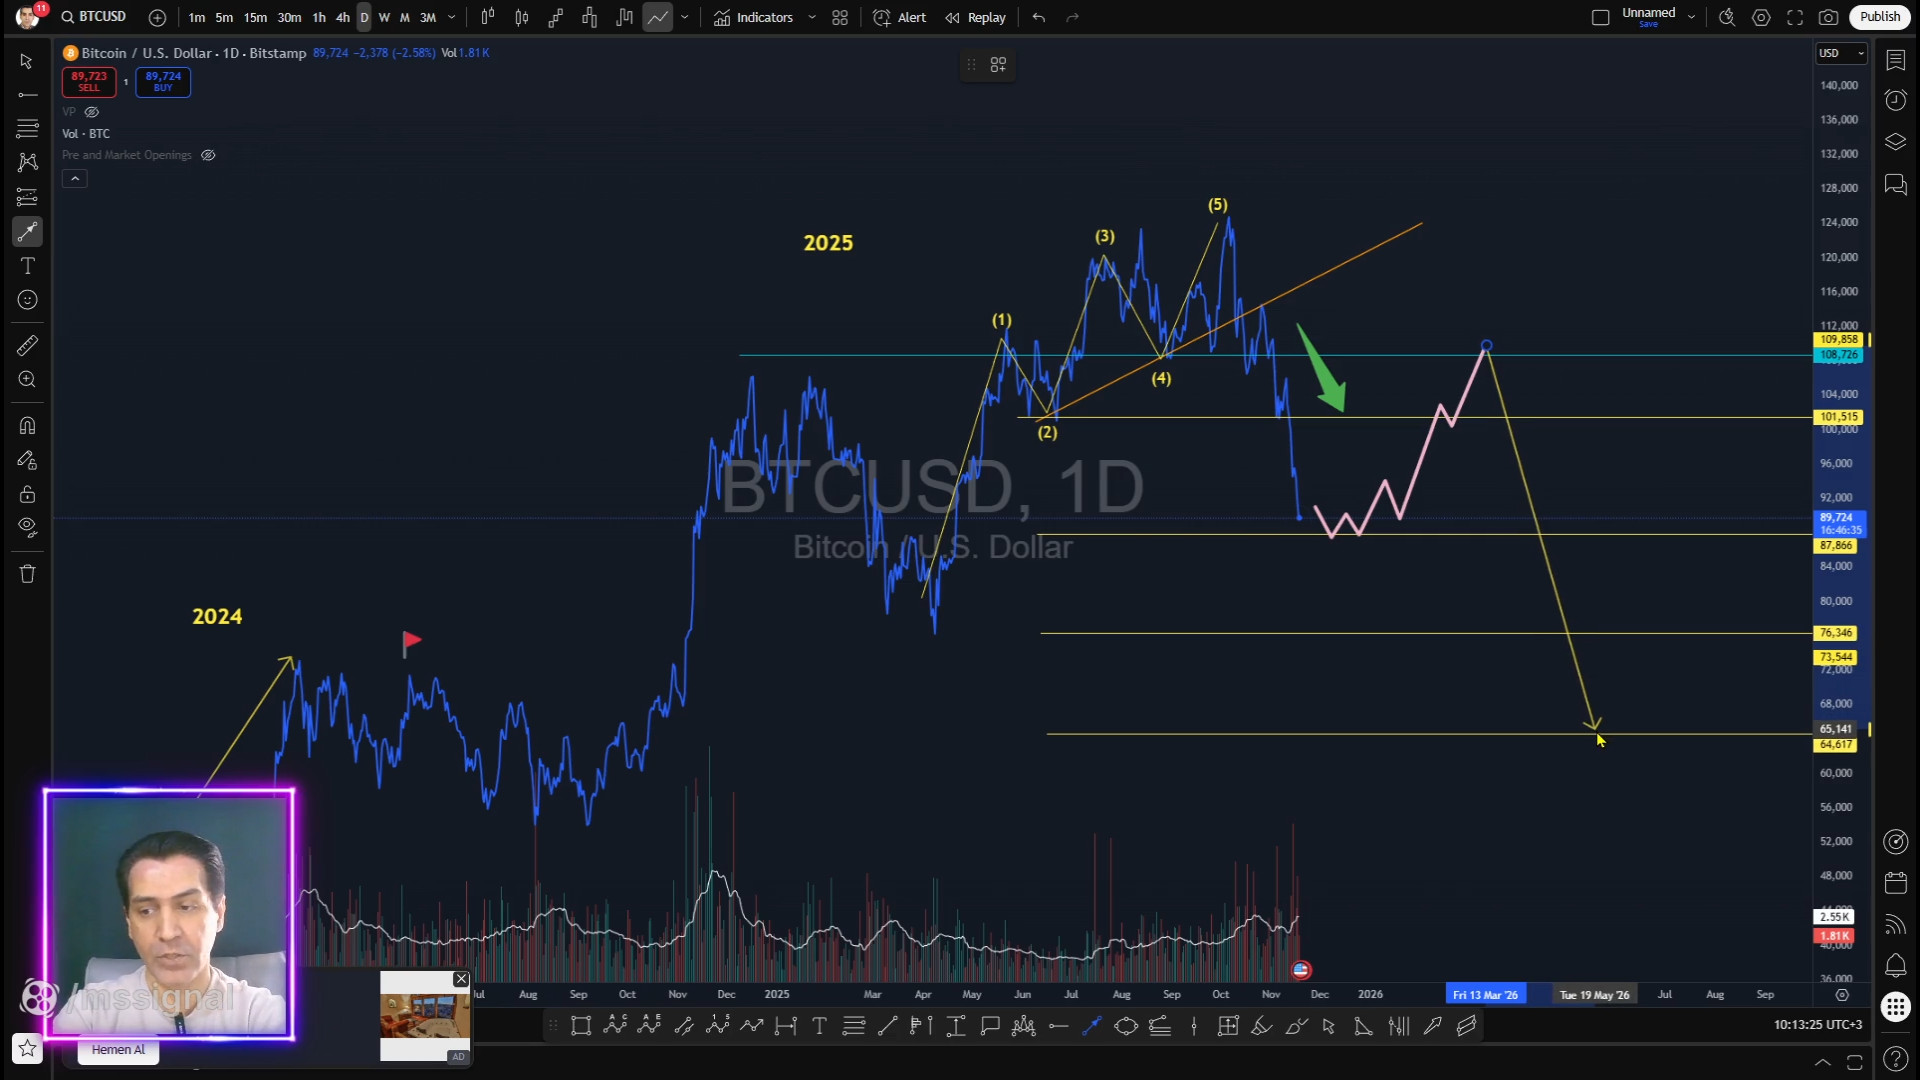Select the brush drawing tool in left toolbar
1920x1080 pixels.
(27, 232)
